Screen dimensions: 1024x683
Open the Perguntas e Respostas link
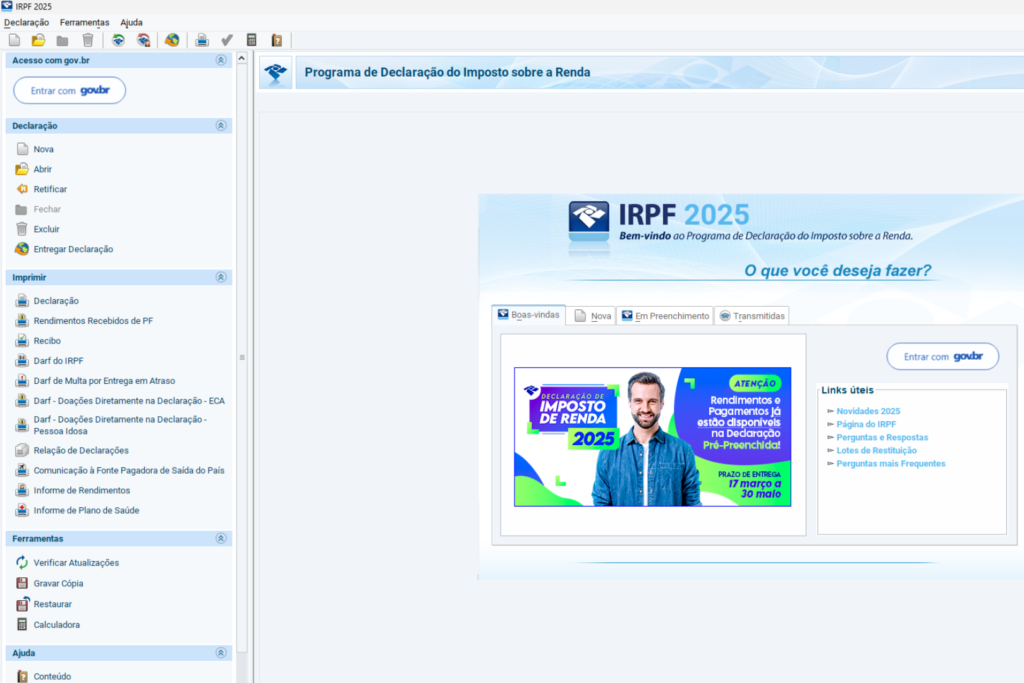(882, 437)
